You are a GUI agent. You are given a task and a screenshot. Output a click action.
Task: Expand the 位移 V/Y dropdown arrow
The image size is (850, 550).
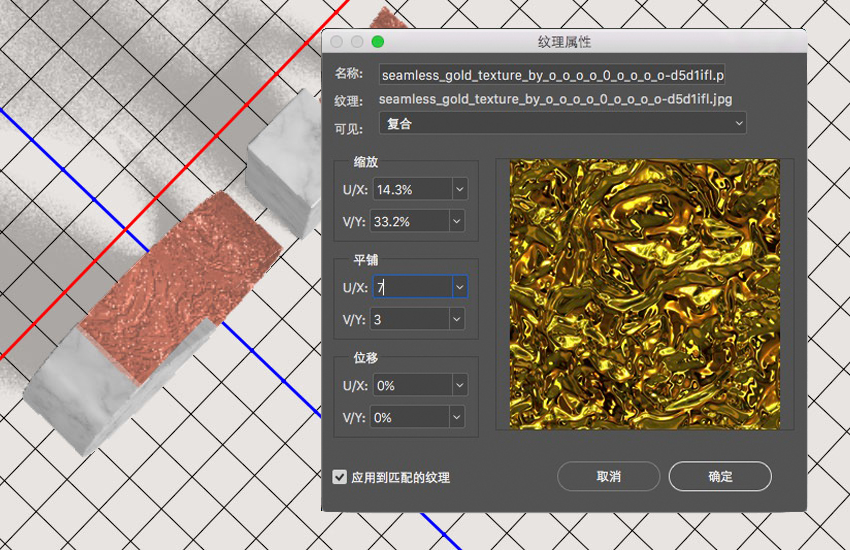(456, 417)
